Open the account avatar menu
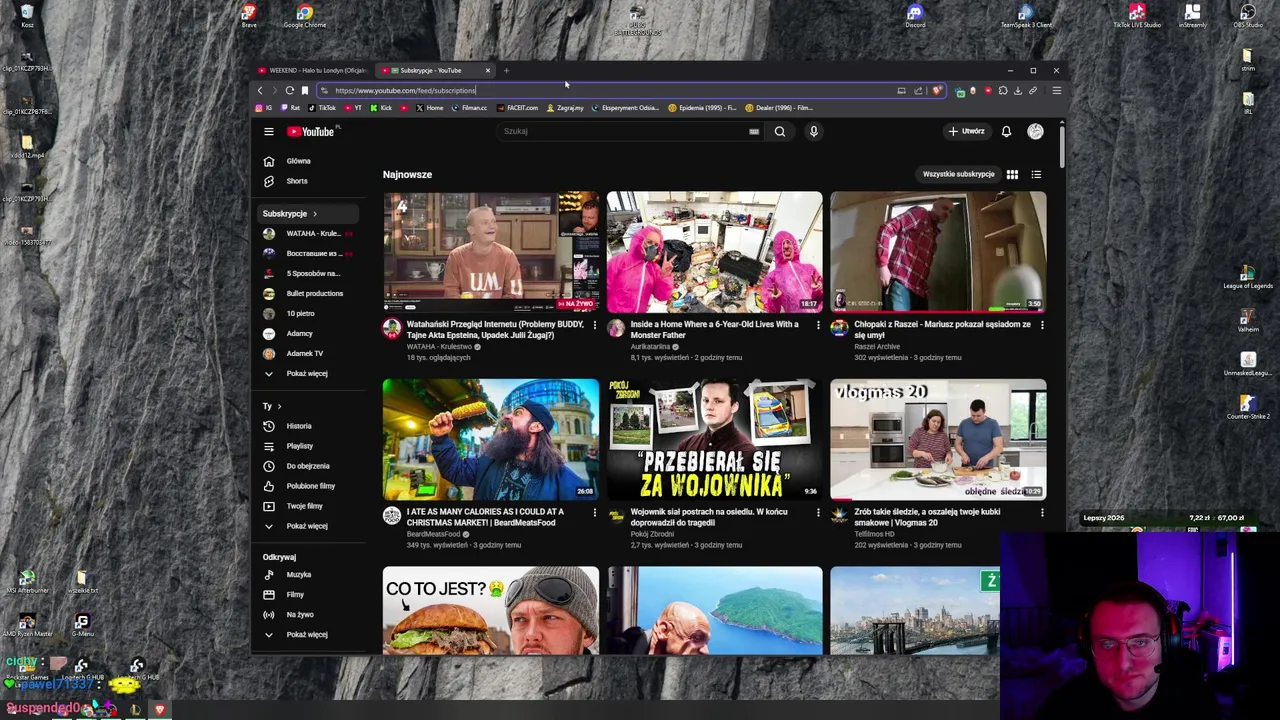The width and height of the screenshot is (1280, 720). [1035, 131]
